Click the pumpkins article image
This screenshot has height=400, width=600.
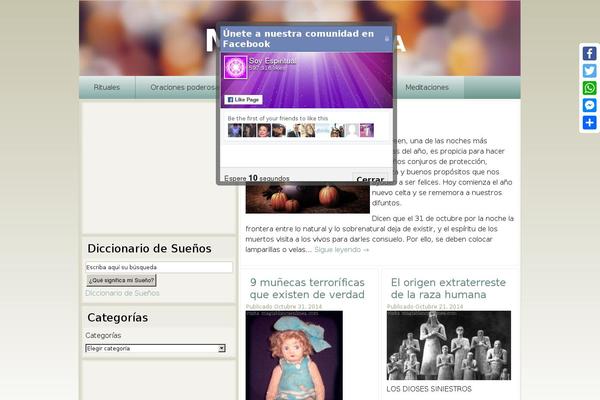tap(308, 199)
